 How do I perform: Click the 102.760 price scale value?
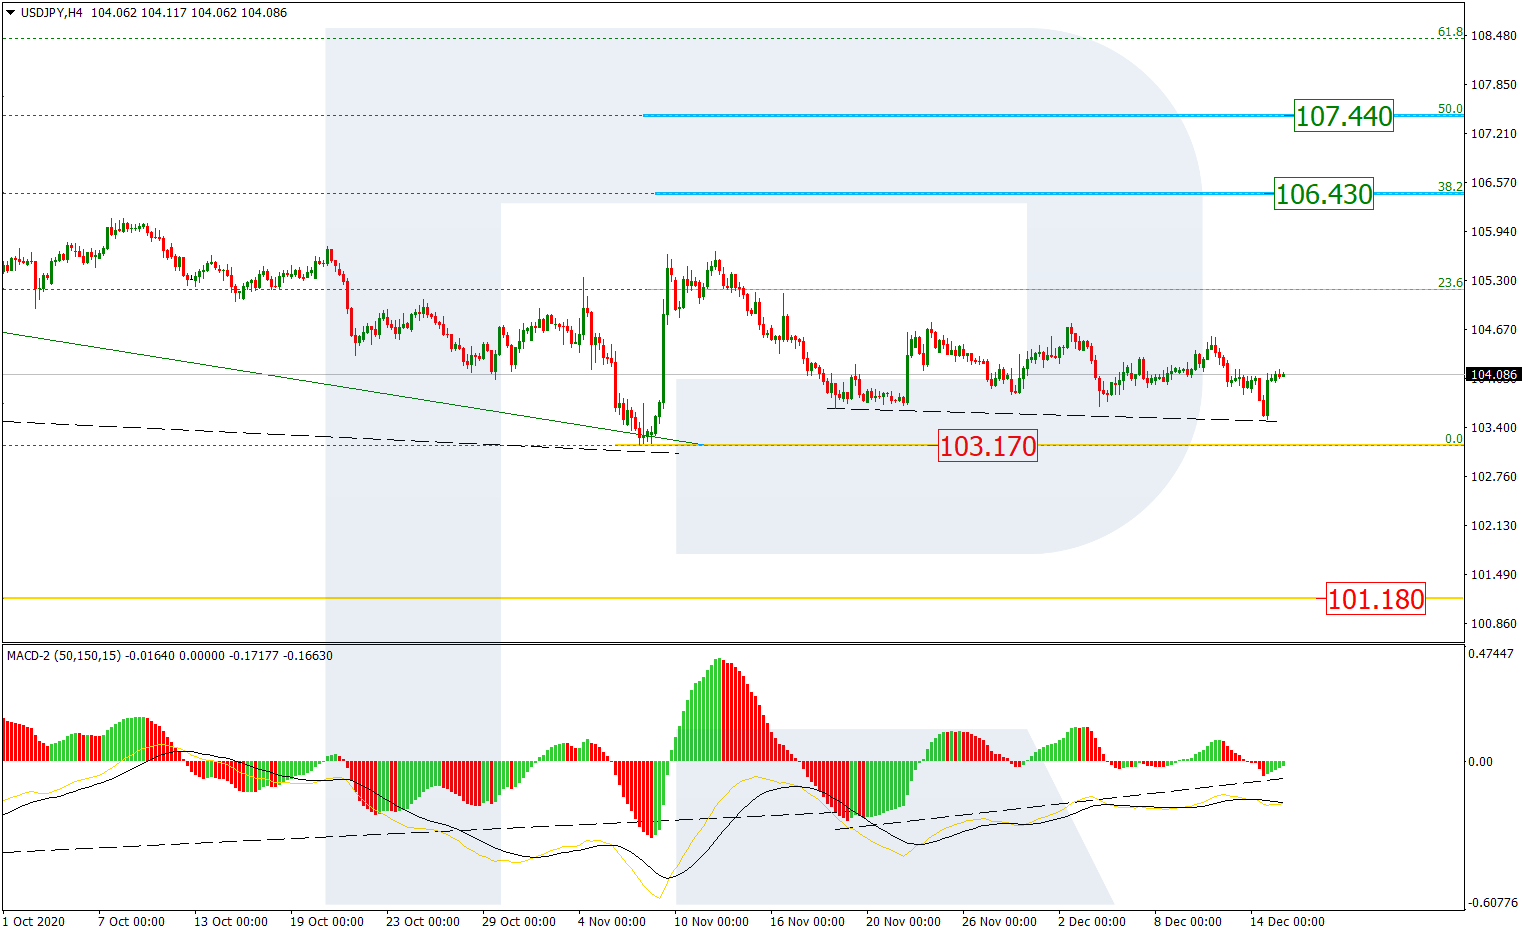coord(1494,477)
